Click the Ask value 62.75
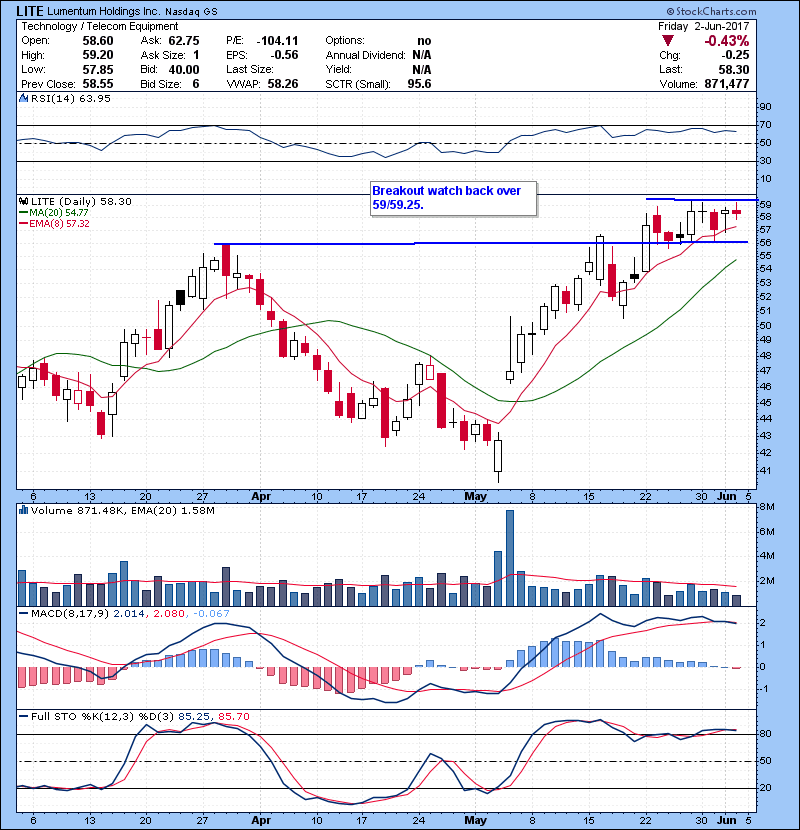The image size is (800, 830). [x=184, y=41]
